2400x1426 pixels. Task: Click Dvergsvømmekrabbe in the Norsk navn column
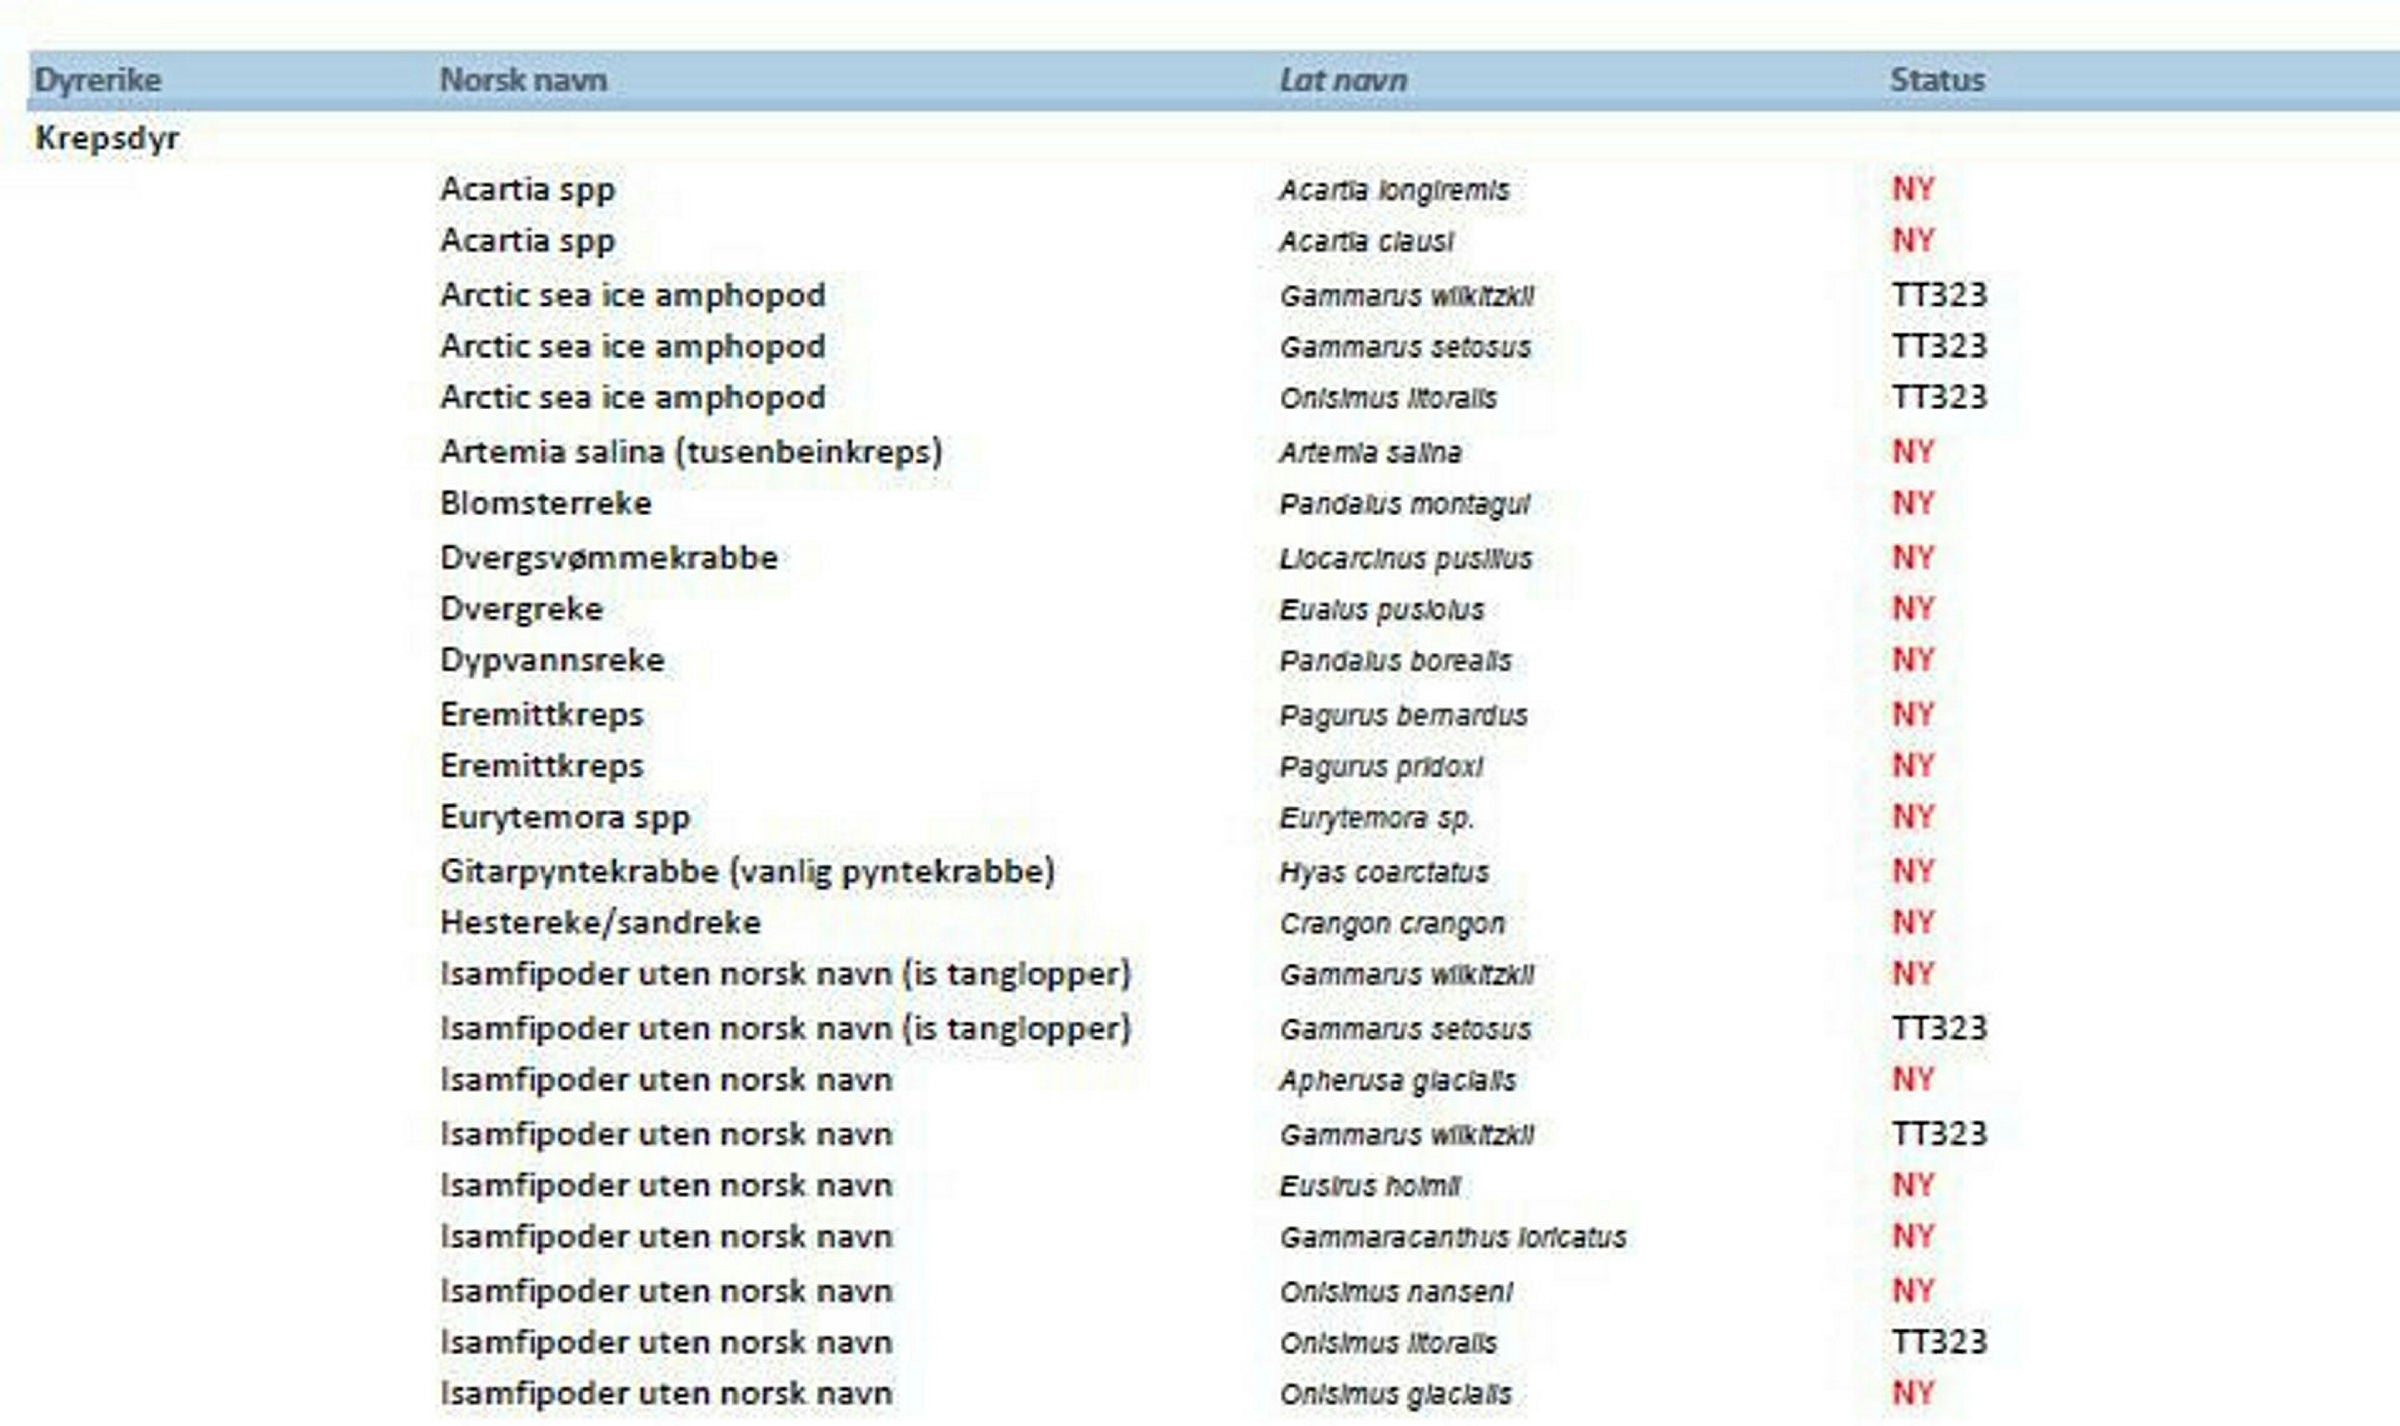tap(608, 557)
